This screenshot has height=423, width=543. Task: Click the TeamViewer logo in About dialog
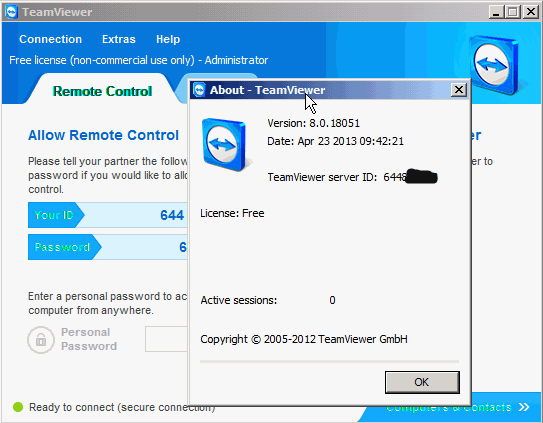226,145
